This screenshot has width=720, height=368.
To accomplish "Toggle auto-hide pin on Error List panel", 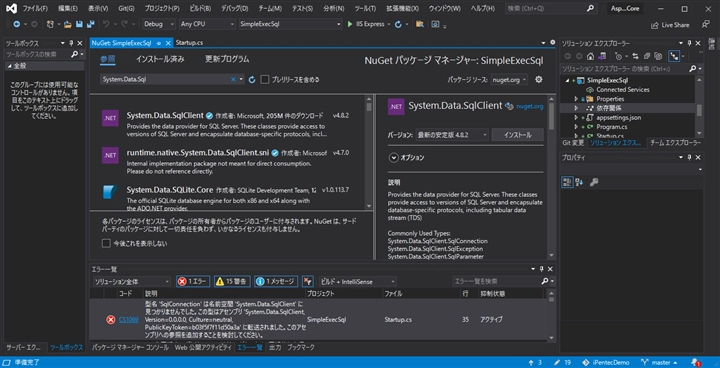I will [x=541, y=269].
